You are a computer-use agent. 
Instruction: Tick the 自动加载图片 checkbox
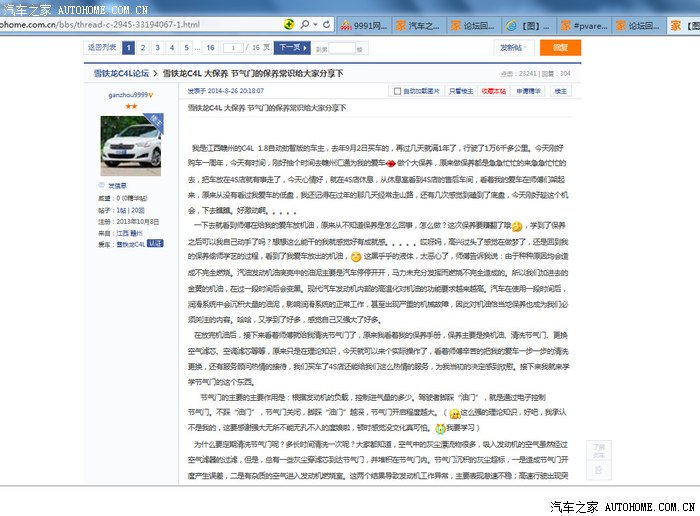pos(399,90)
